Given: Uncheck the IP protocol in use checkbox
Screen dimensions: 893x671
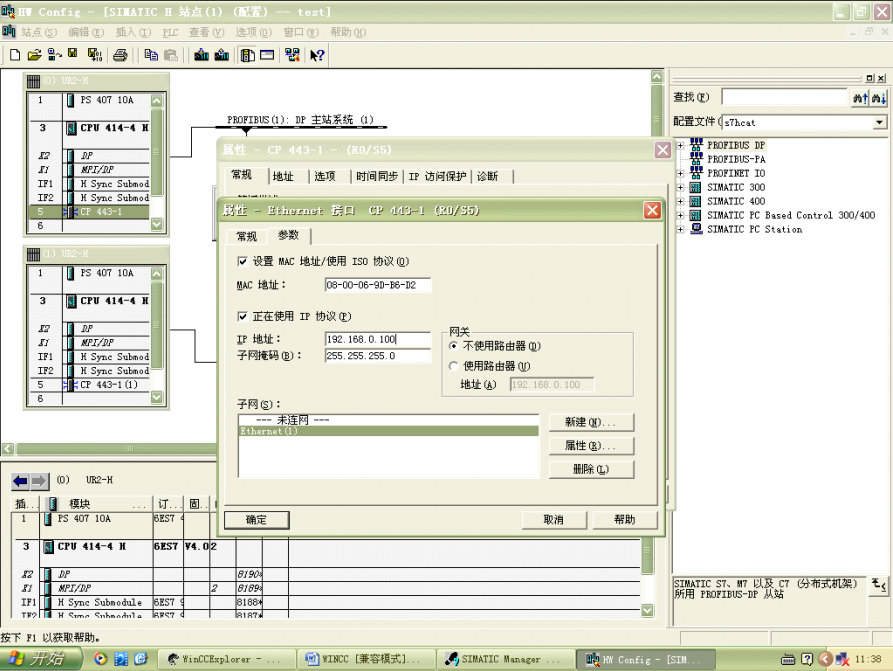Looking at the screenshot, I should click(x=242, y=317).
